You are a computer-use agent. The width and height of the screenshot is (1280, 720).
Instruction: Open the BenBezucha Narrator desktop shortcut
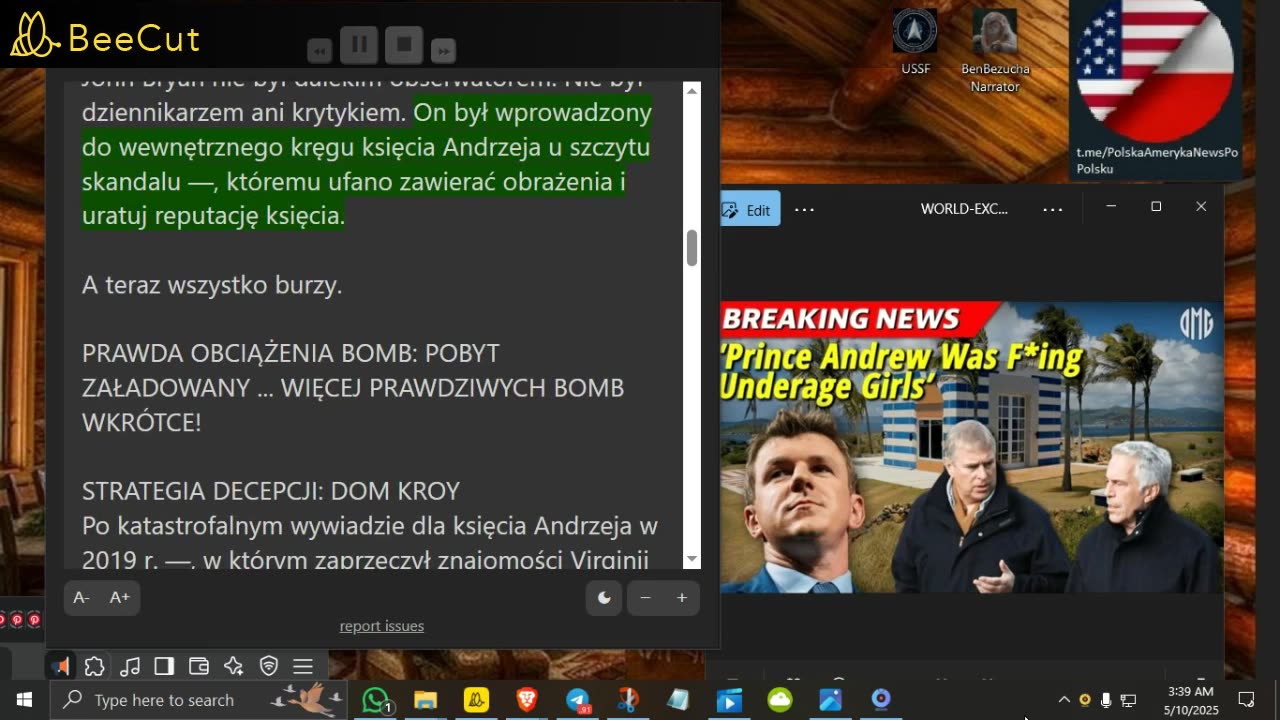[x=995, y=51]
